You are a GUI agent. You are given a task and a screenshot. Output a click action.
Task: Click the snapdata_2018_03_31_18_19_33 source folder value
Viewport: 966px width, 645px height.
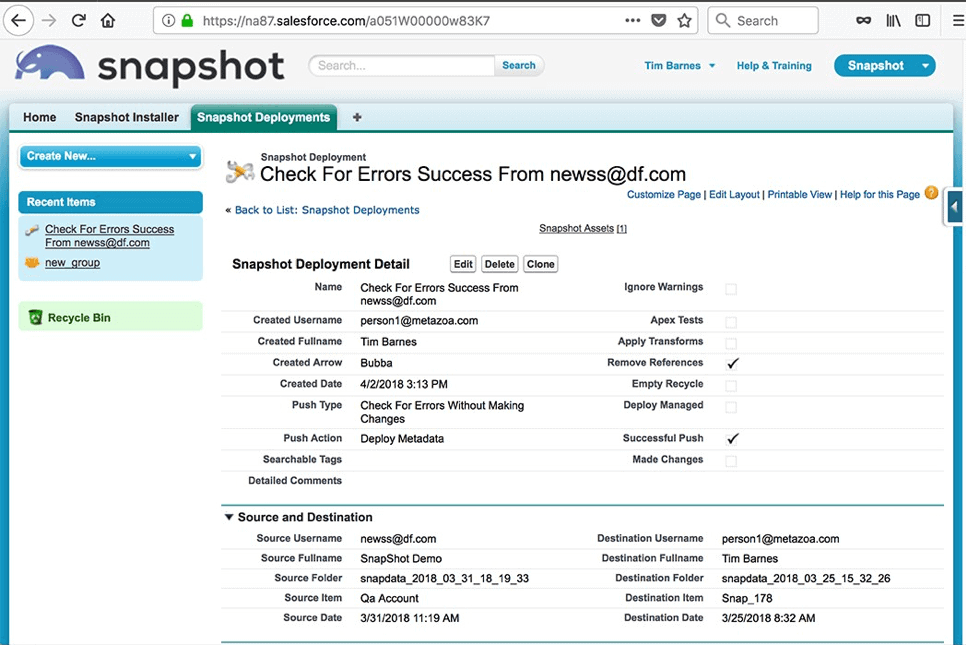[x=444, y=578]
